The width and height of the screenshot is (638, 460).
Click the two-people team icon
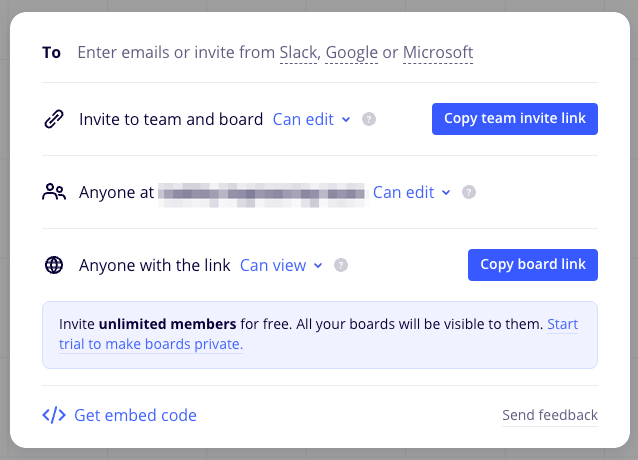54,192
